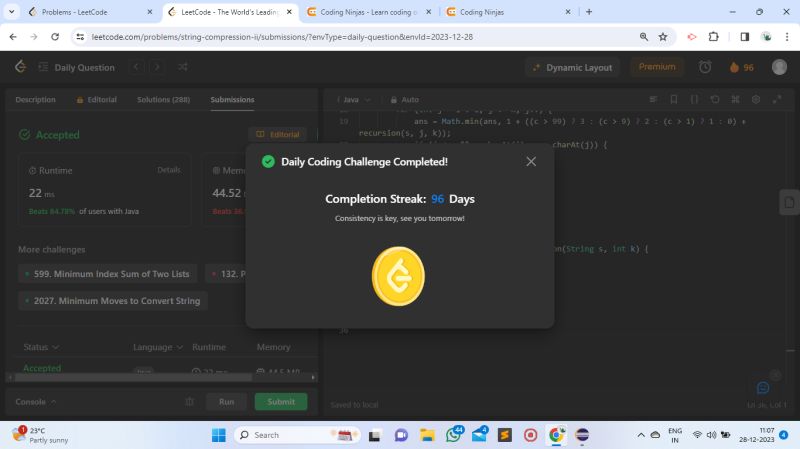Toggle the browser side panel icon
The image size is (800, 449).
click(745, 37)
